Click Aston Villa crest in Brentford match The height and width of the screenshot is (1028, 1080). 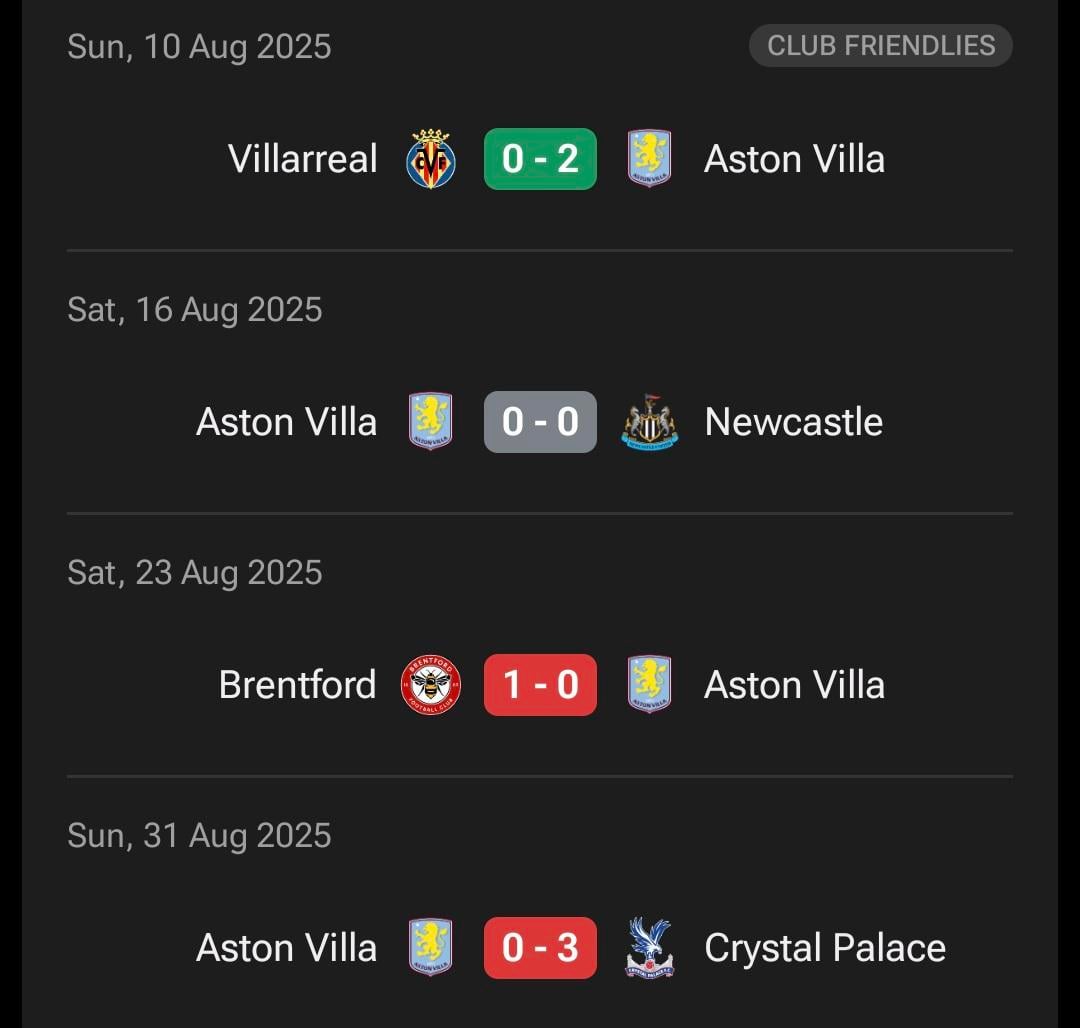pos(649,685)
